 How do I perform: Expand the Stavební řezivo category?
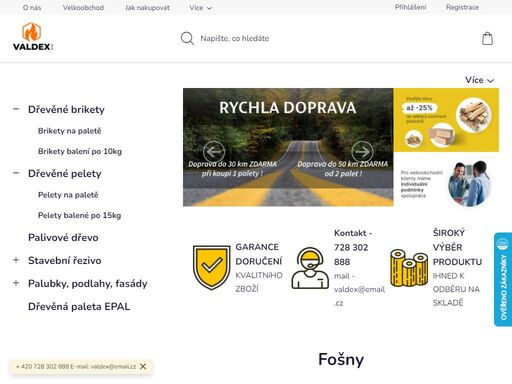16,260
